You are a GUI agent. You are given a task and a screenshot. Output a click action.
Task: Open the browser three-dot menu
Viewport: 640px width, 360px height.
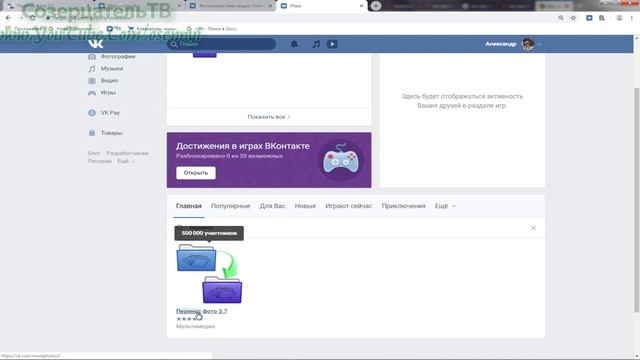[631, 18]
